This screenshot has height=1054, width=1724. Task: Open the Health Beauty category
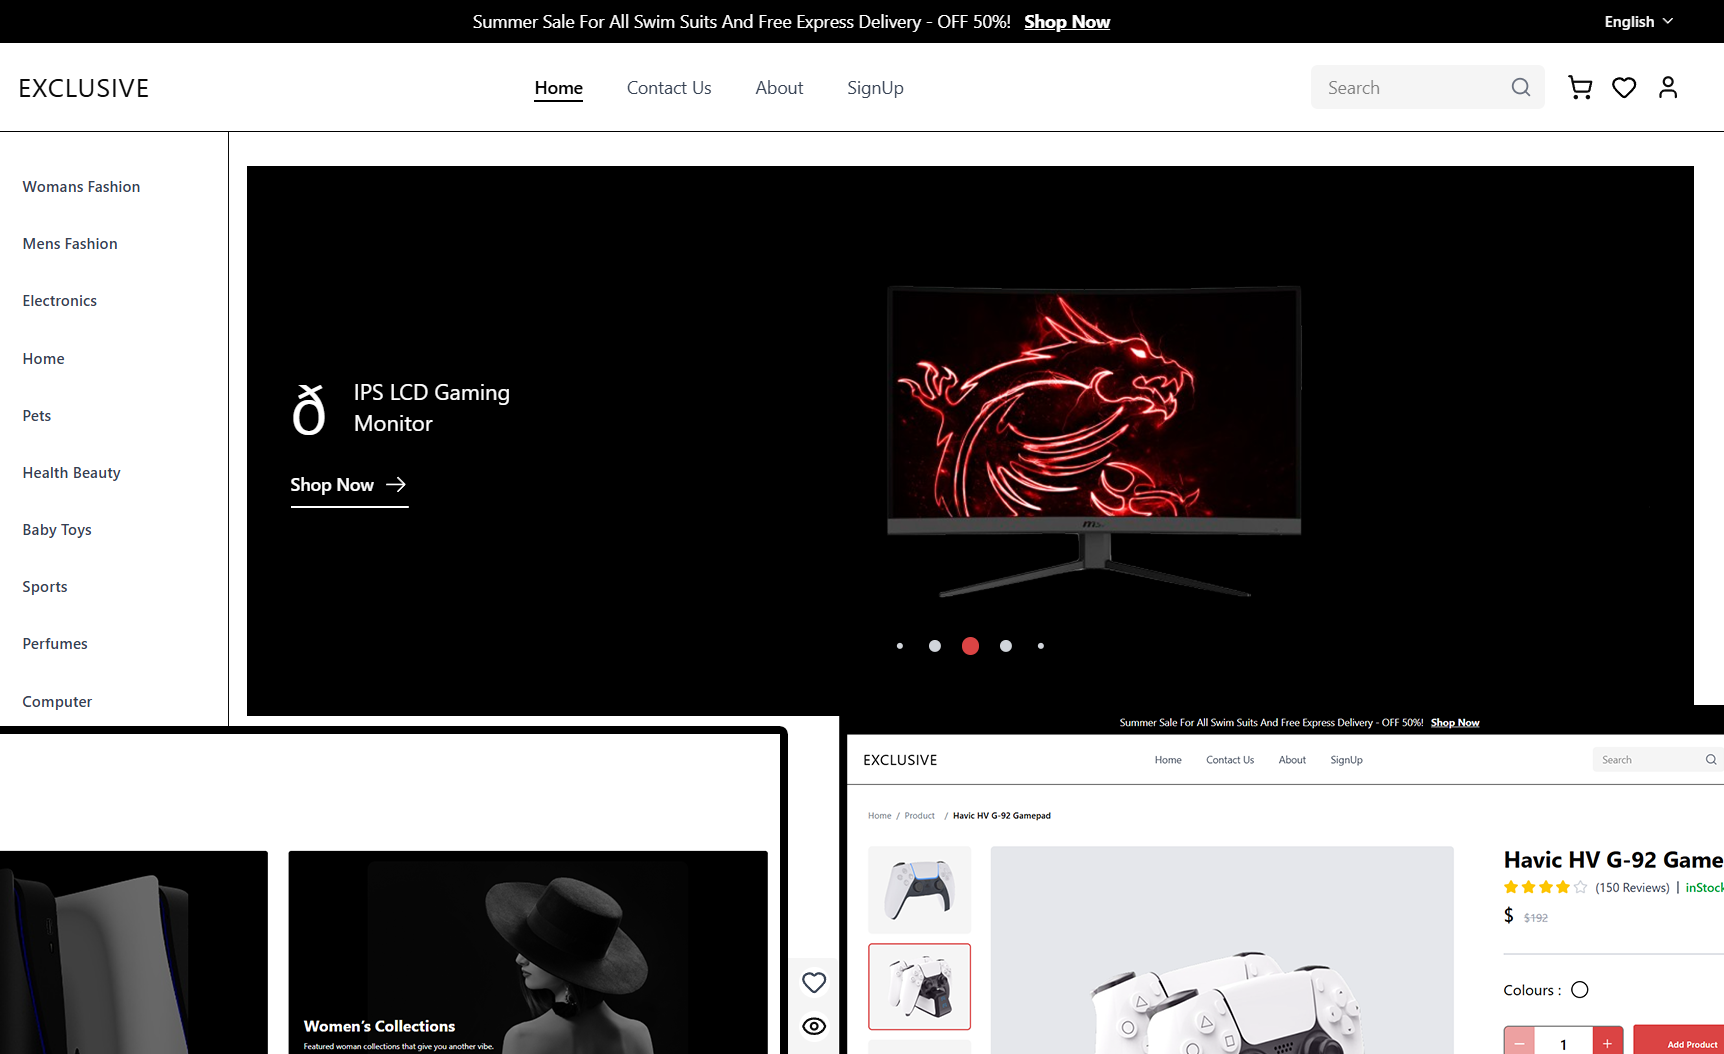pyautogui.click(x=71, y=473)
